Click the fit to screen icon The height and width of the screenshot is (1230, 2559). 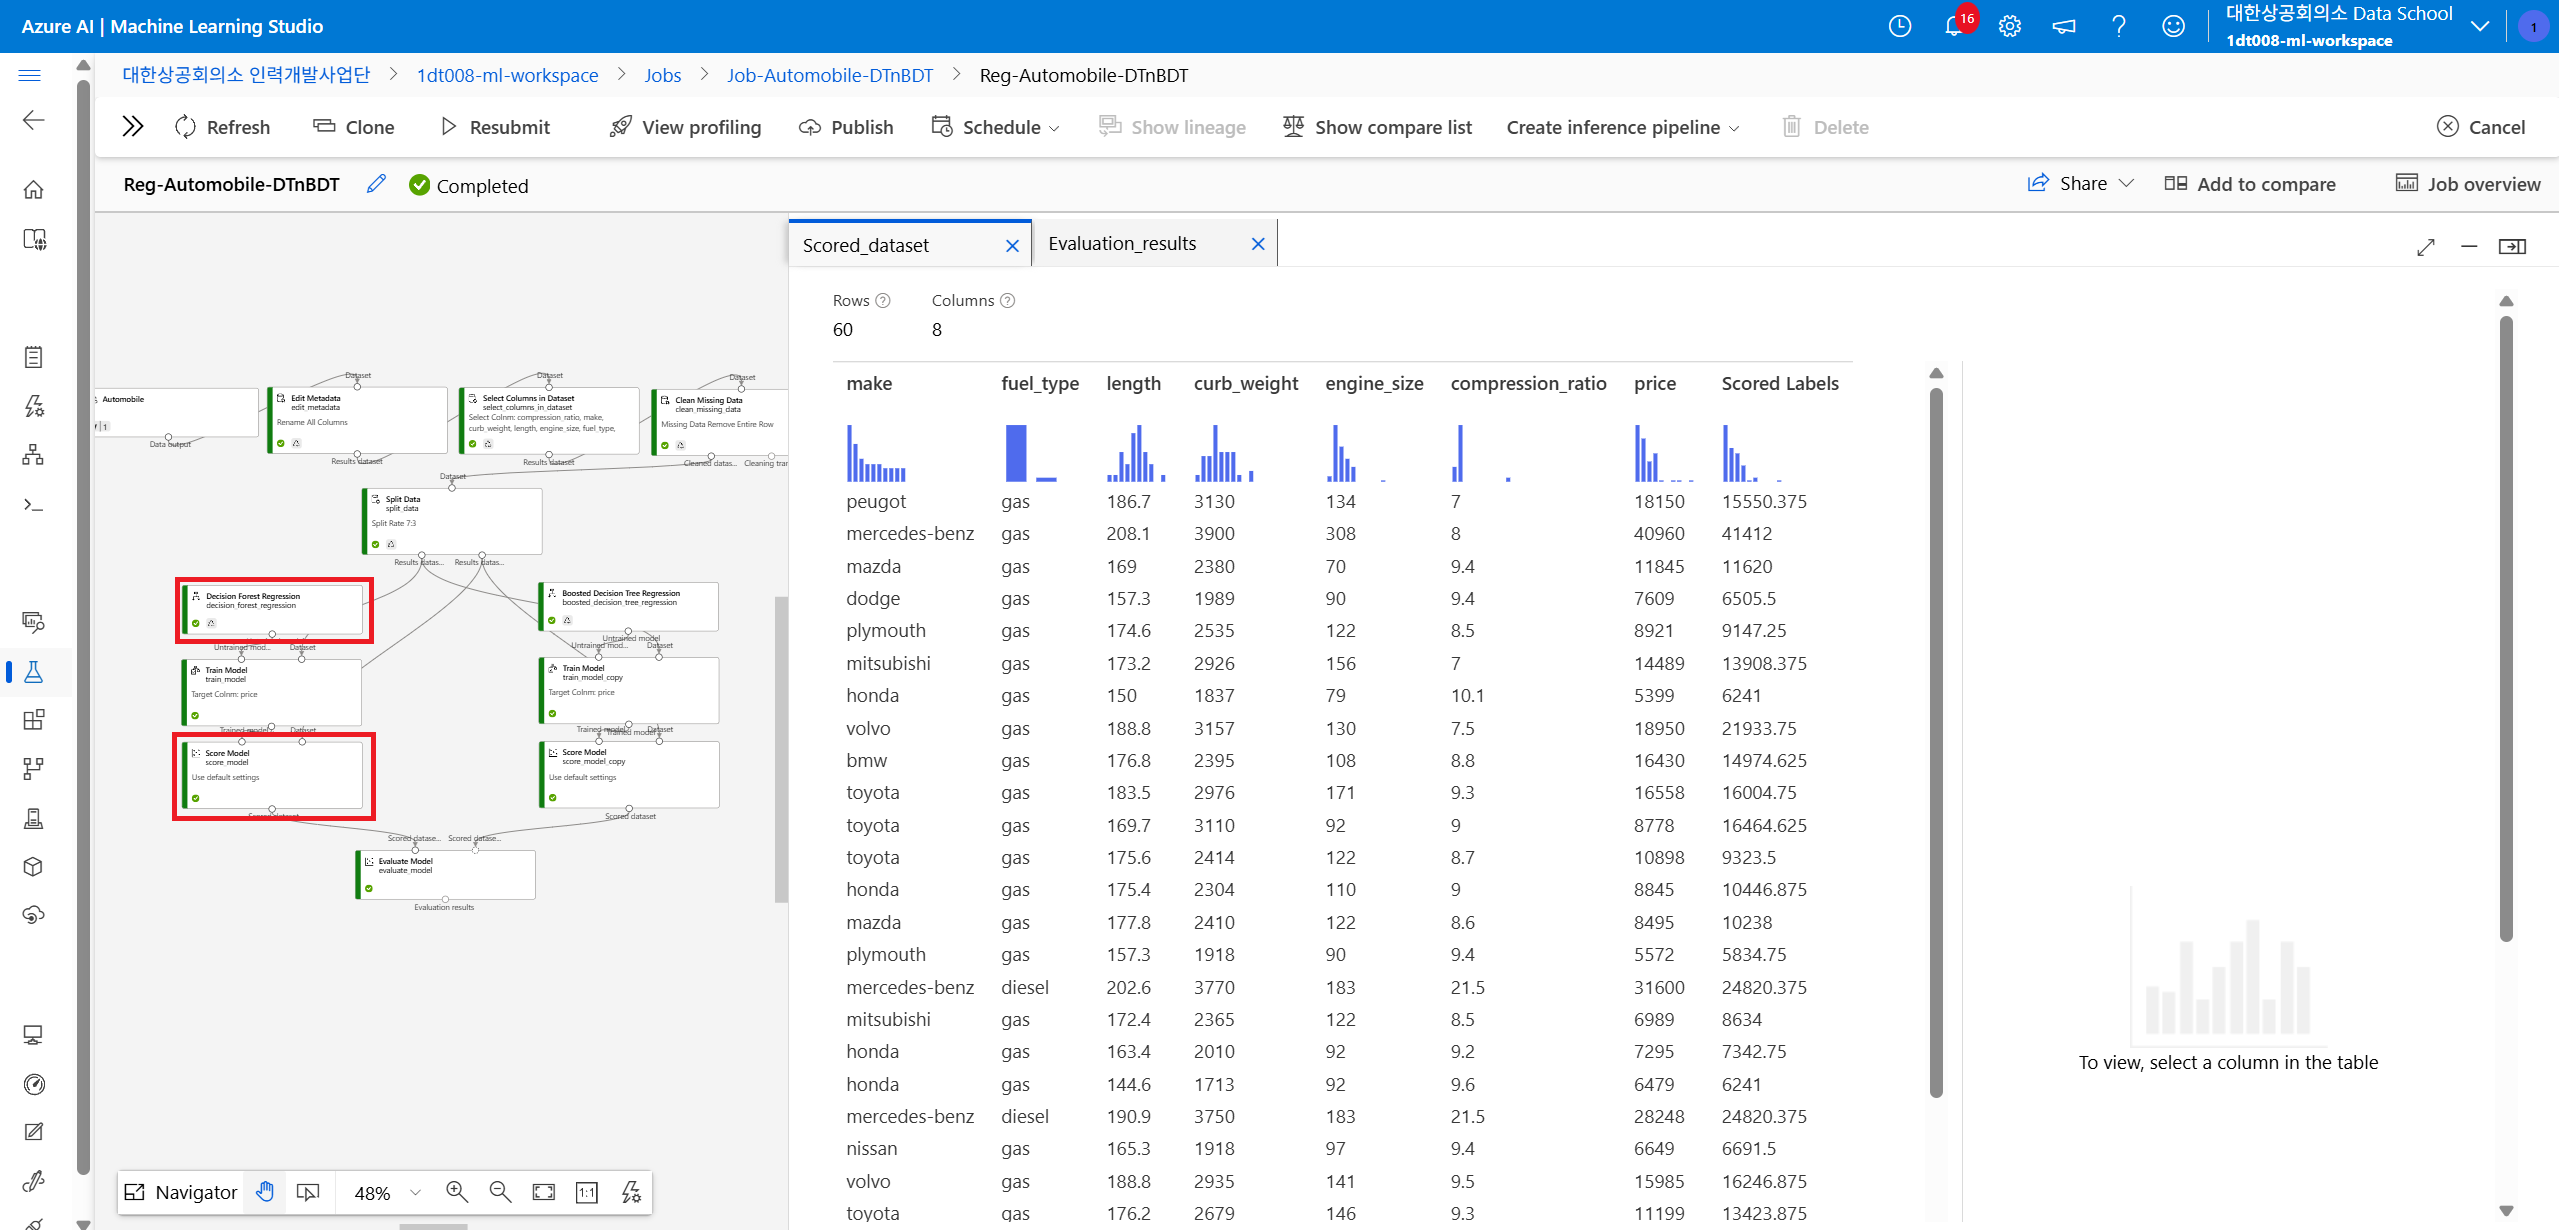[543, 1192]
